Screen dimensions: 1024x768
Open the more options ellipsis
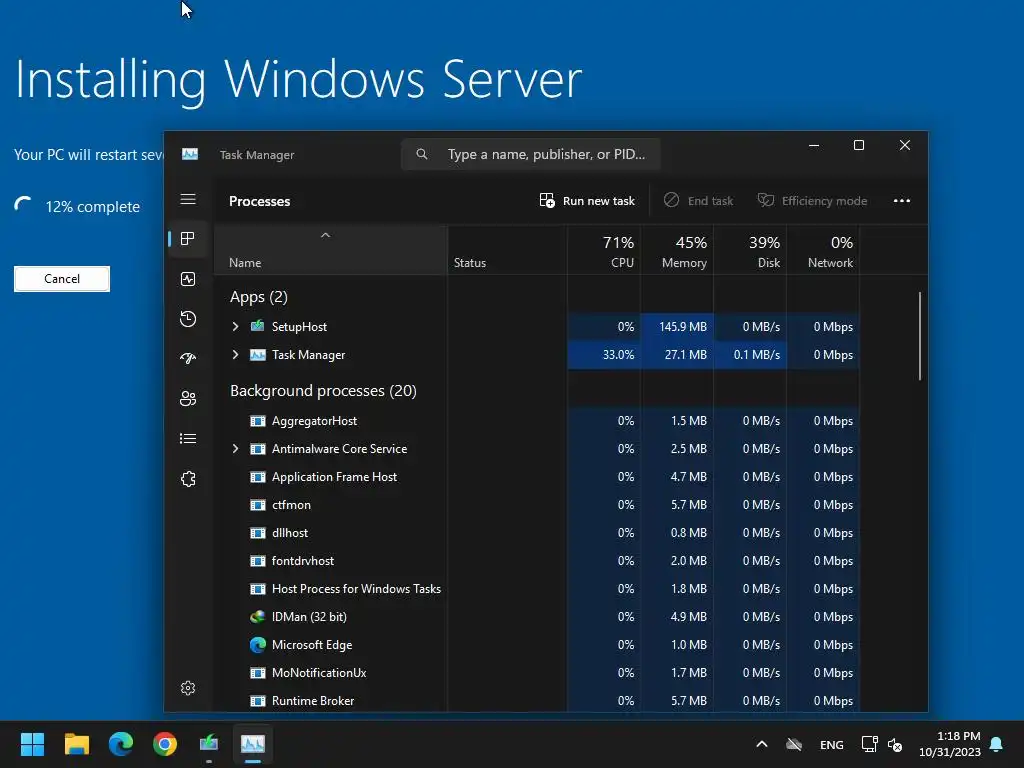click(902, 200)
